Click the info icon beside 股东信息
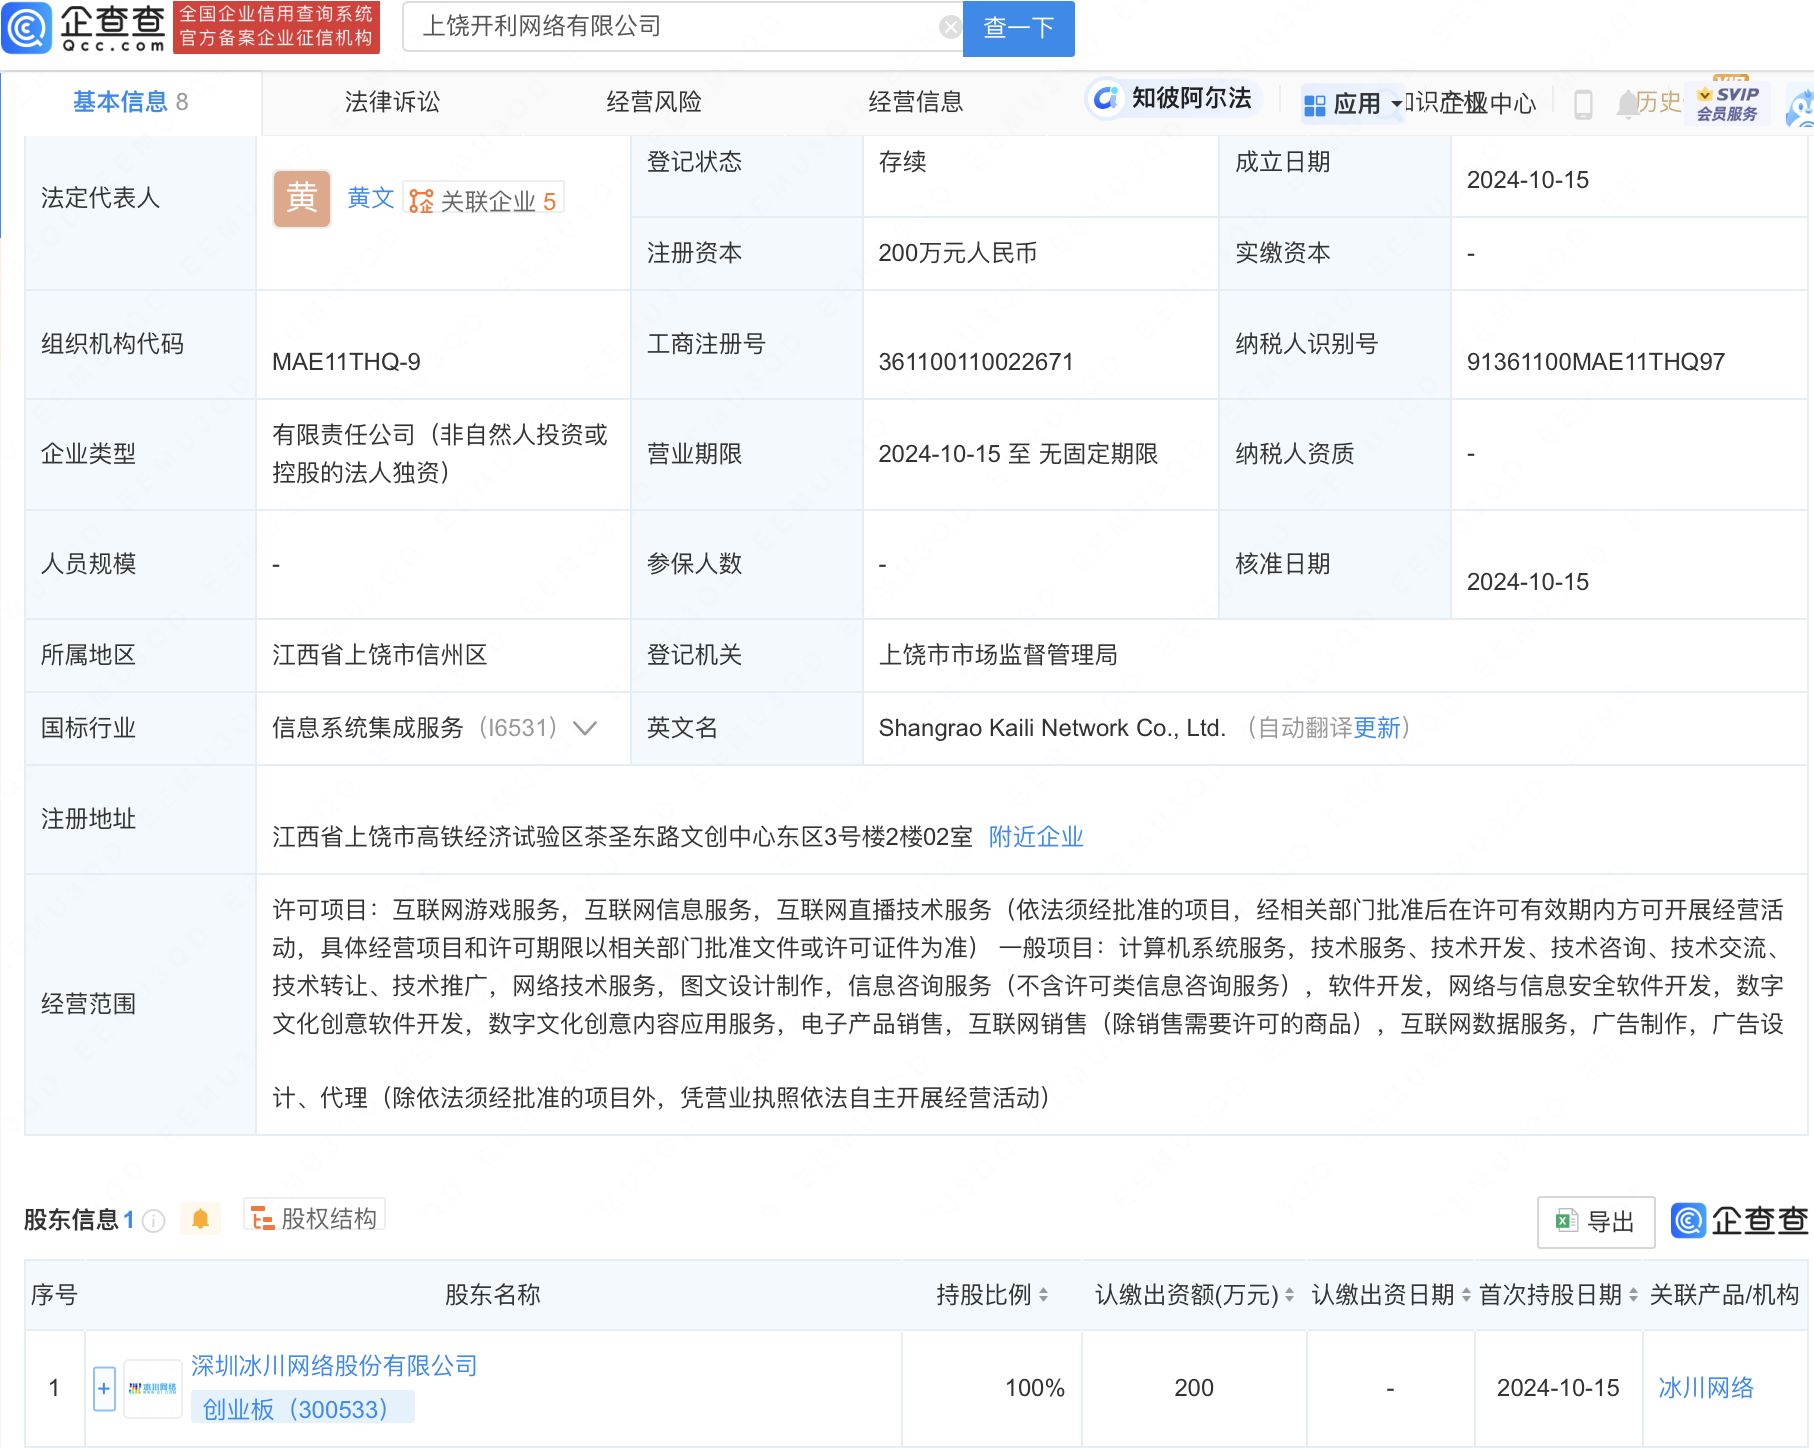The height and width of the screenshot is (1448, 1814). [154, 1220]
